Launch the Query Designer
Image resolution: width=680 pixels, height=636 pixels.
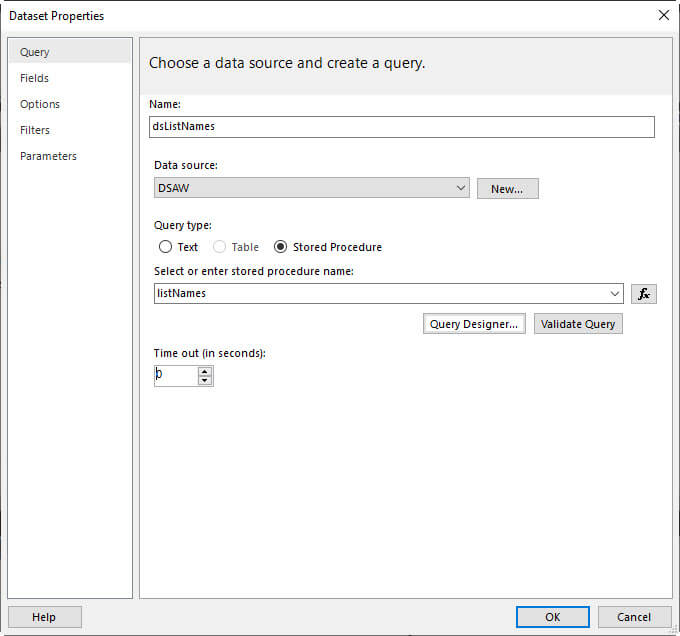coord(474,324)
